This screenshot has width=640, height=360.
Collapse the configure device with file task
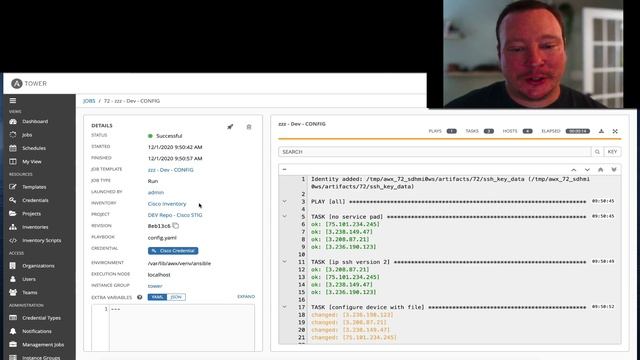[284, 307]
